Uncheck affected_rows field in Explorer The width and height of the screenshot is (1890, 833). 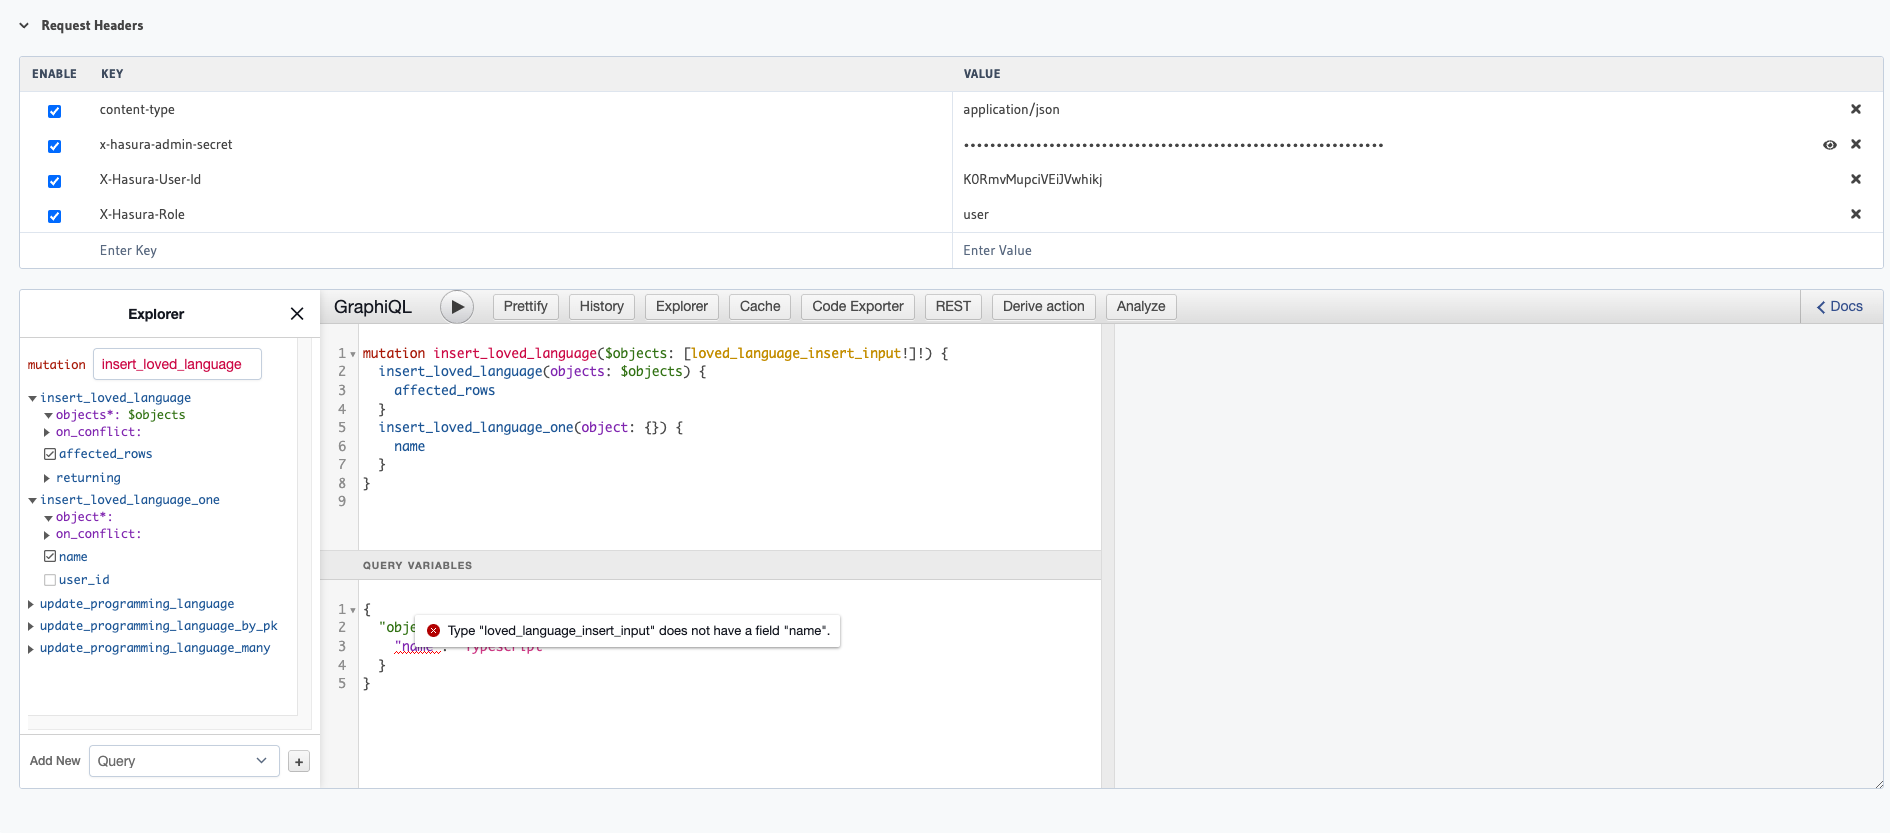coord(50,454)
